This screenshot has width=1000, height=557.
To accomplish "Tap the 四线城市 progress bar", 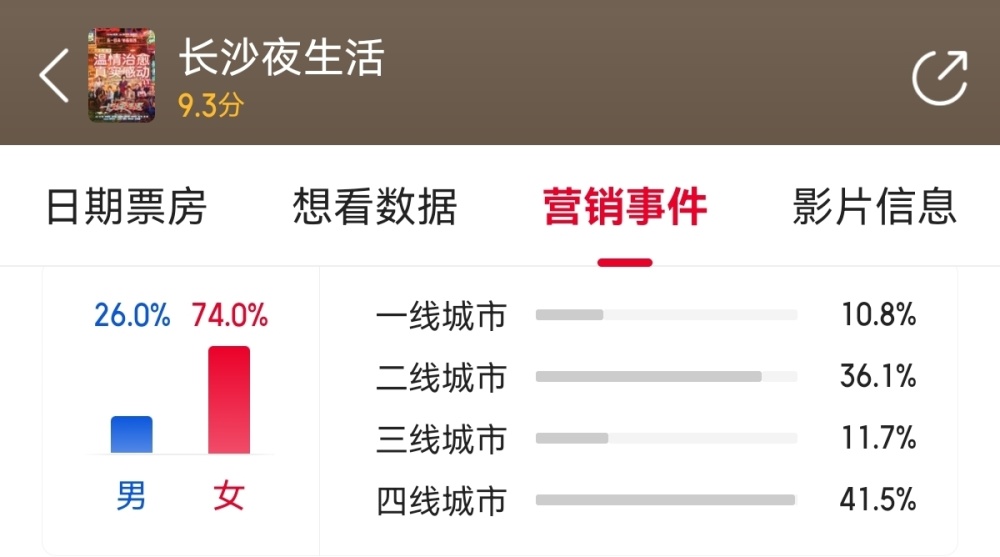I will 666,500.
